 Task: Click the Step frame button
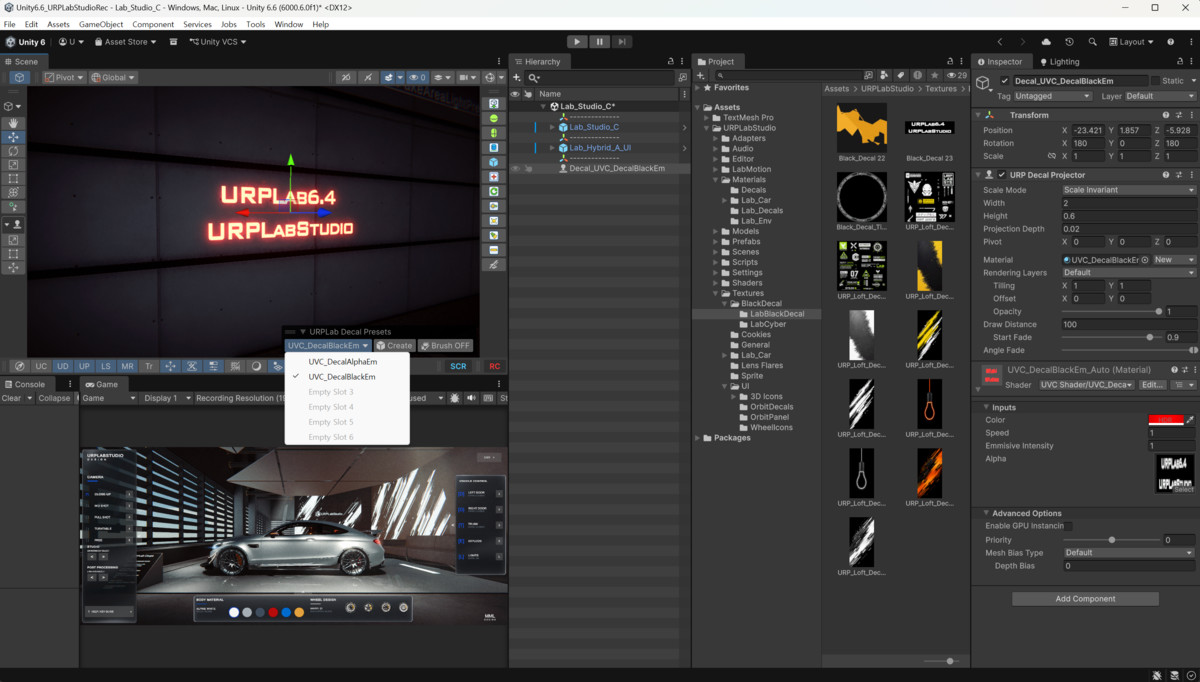[621, 42]
